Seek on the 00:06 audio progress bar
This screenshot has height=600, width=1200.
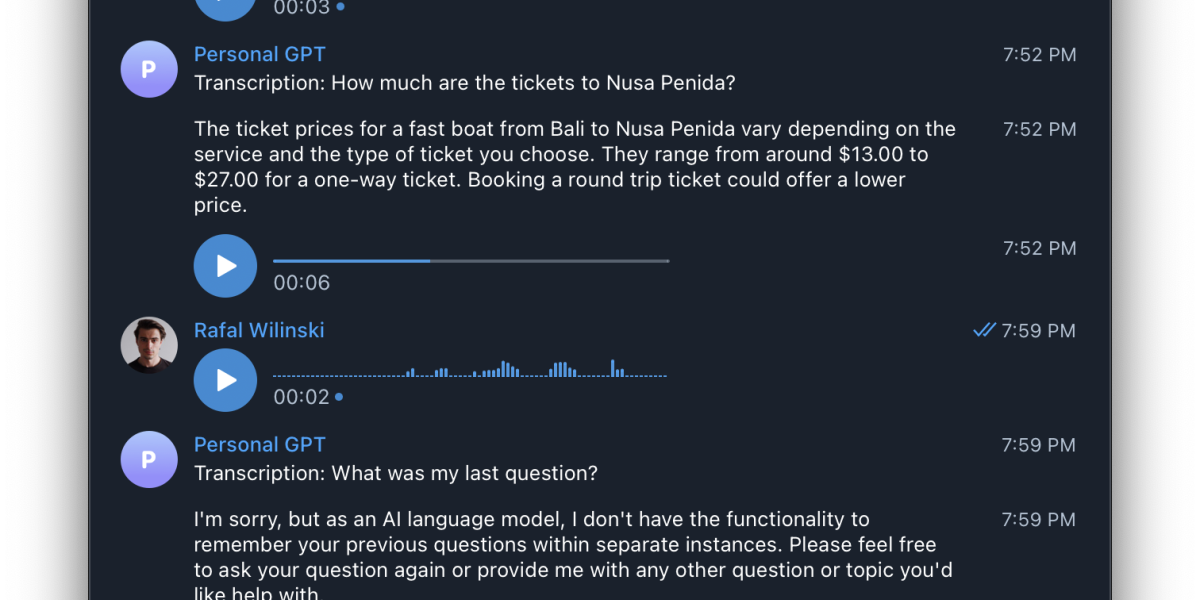click(x=470, y=261)
